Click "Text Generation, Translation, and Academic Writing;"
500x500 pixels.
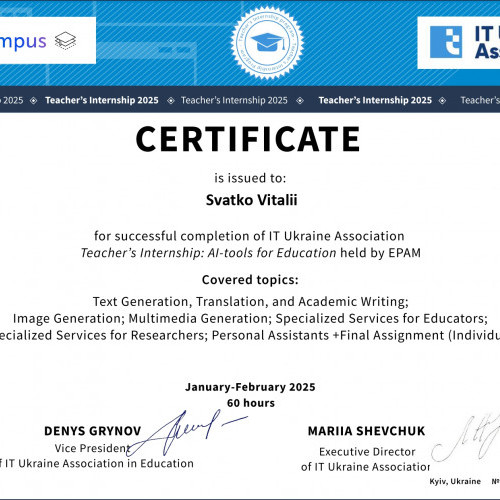coord(251,302)
